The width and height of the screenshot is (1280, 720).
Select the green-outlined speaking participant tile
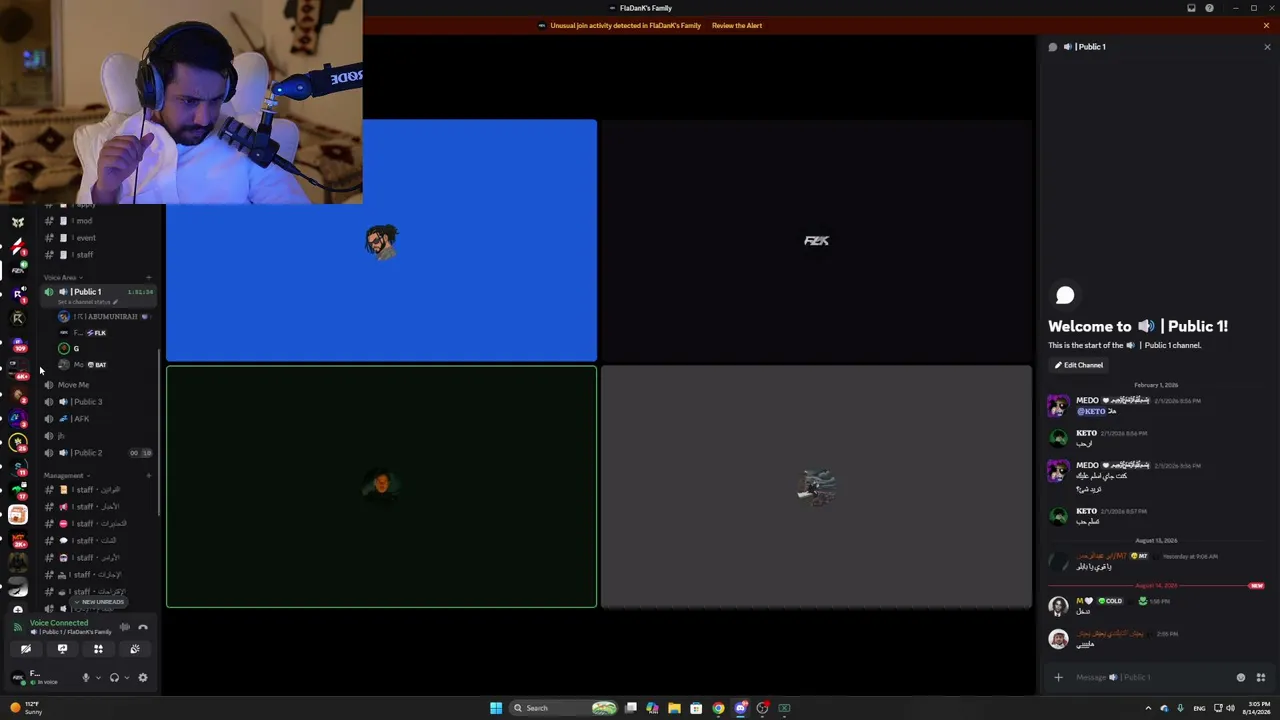381,487
